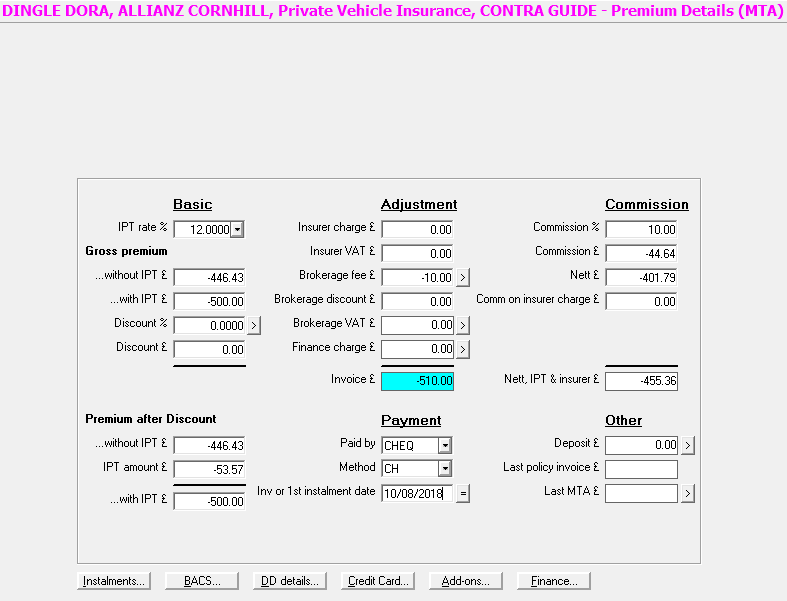Click the Discount % field

pyautogui.click(x=209, y=325)
